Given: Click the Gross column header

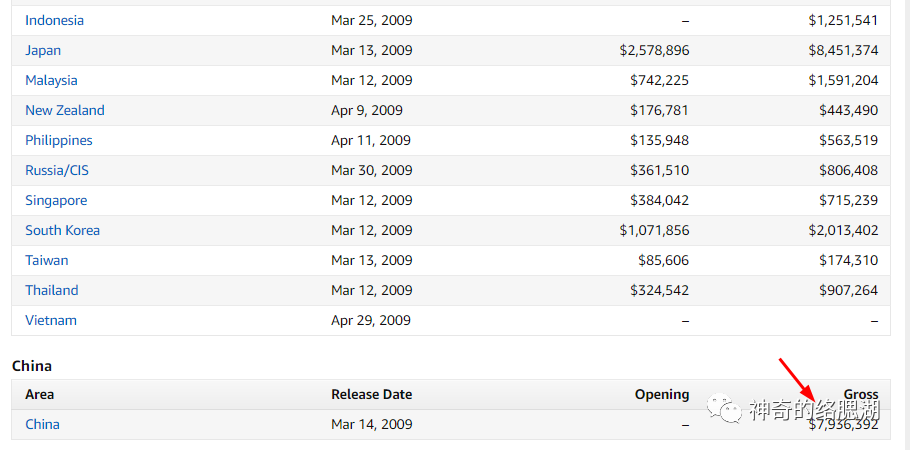Looking at the screenshot, I should coord(861,395).
